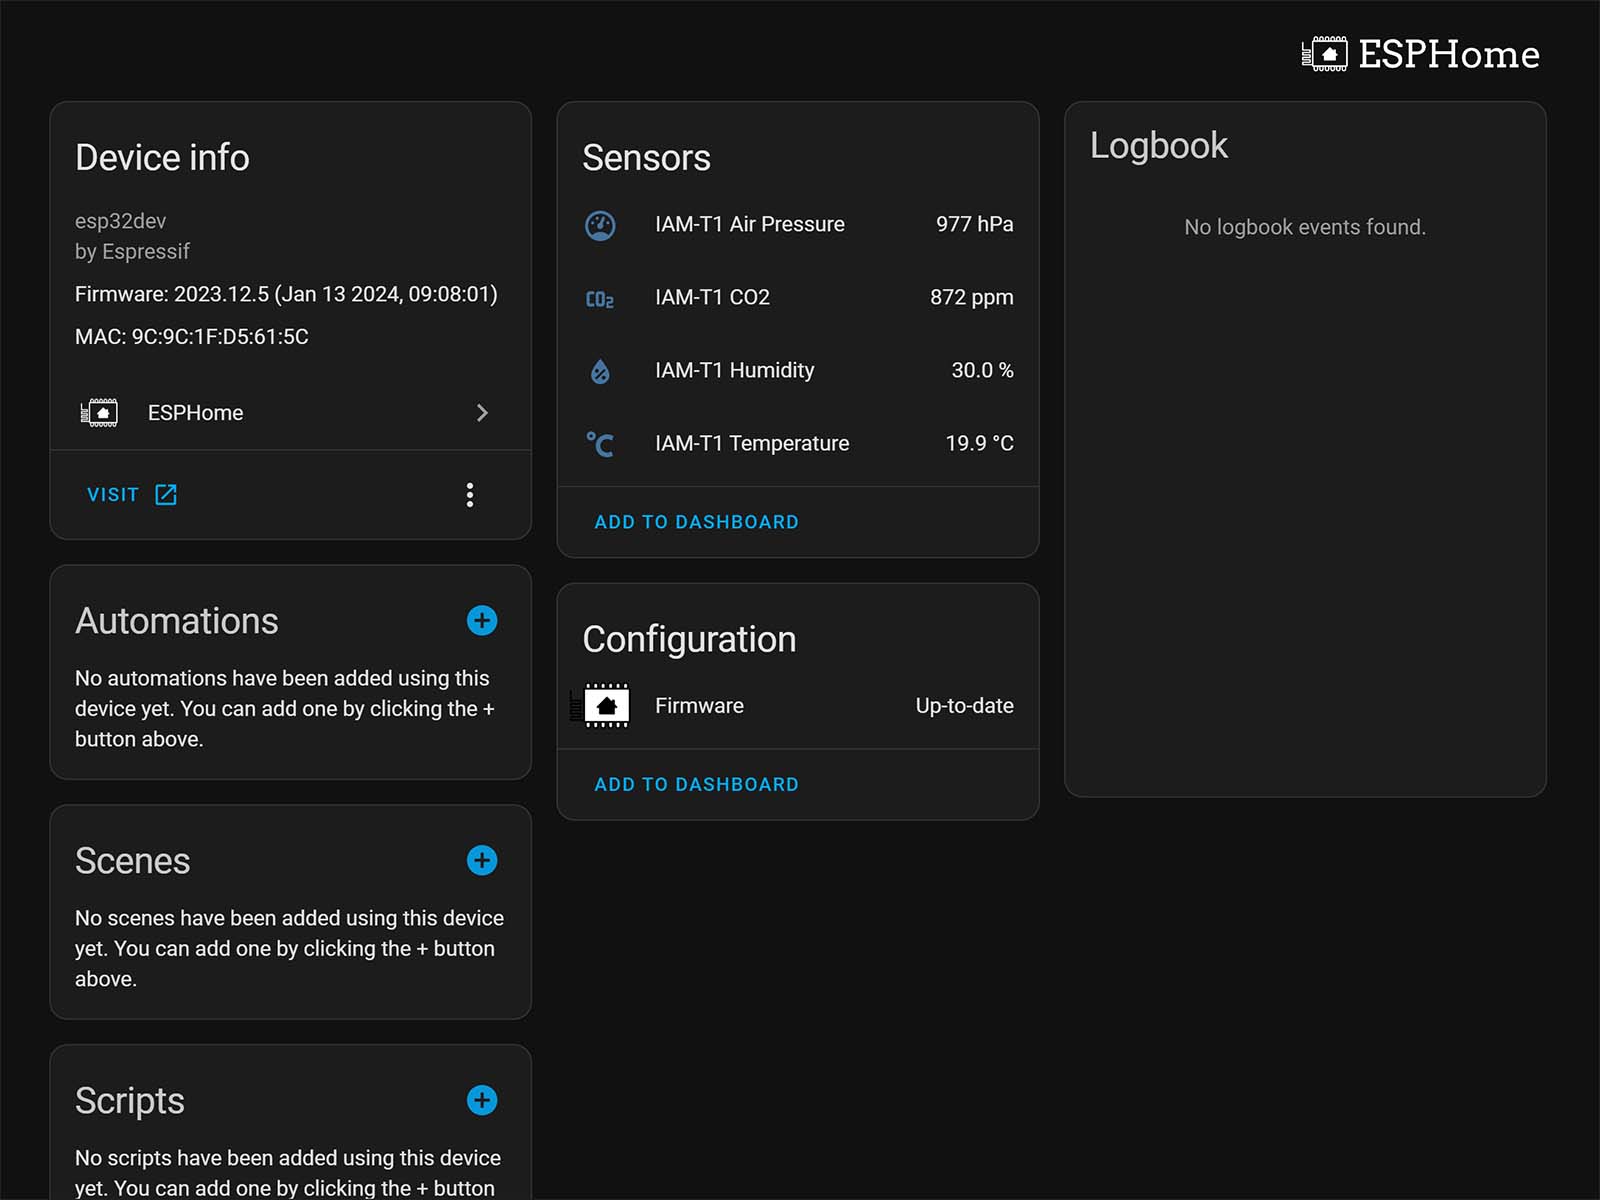Click the Humidity water drop icon

tap(600, 371)
